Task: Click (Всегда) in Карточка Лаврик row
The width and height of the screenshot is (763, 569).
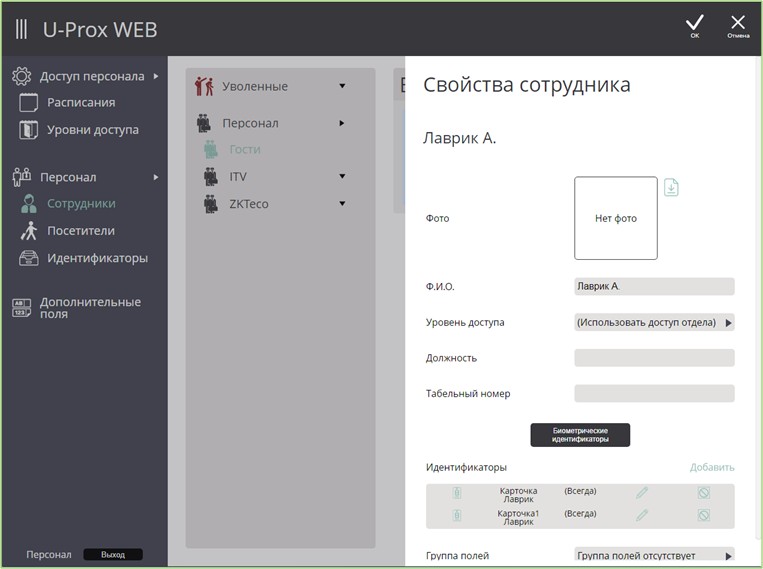Action: 580,491
